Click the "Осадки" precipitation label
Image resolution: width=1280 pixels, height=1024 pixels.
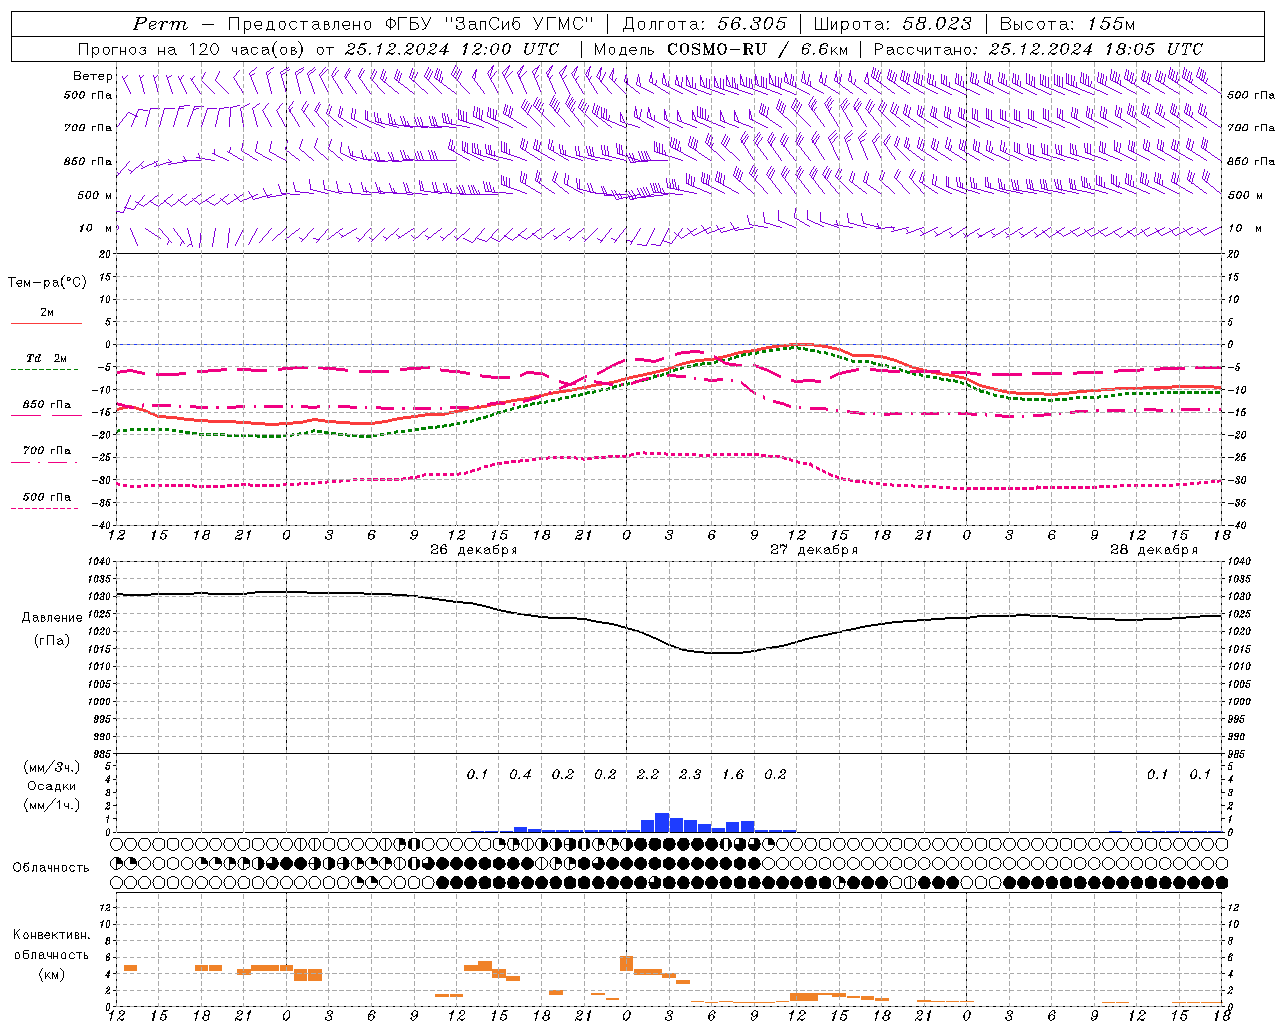52,786
